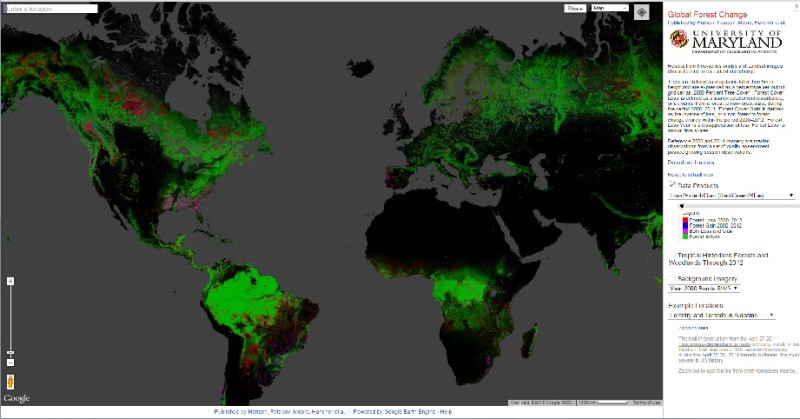Click the red Forest Loss legend swatch
This screenshot has height=419, width=800.
click(685, 220)
